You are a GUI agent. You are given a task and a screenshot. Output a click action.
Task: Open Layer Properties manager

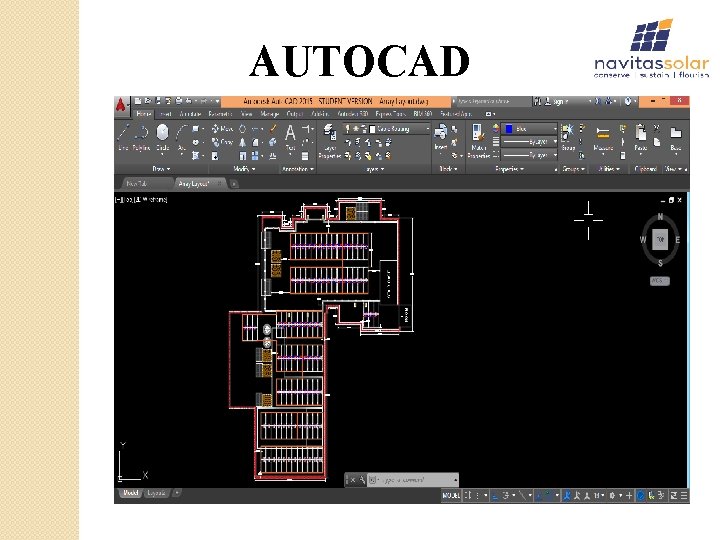click(x=329, y=141)
